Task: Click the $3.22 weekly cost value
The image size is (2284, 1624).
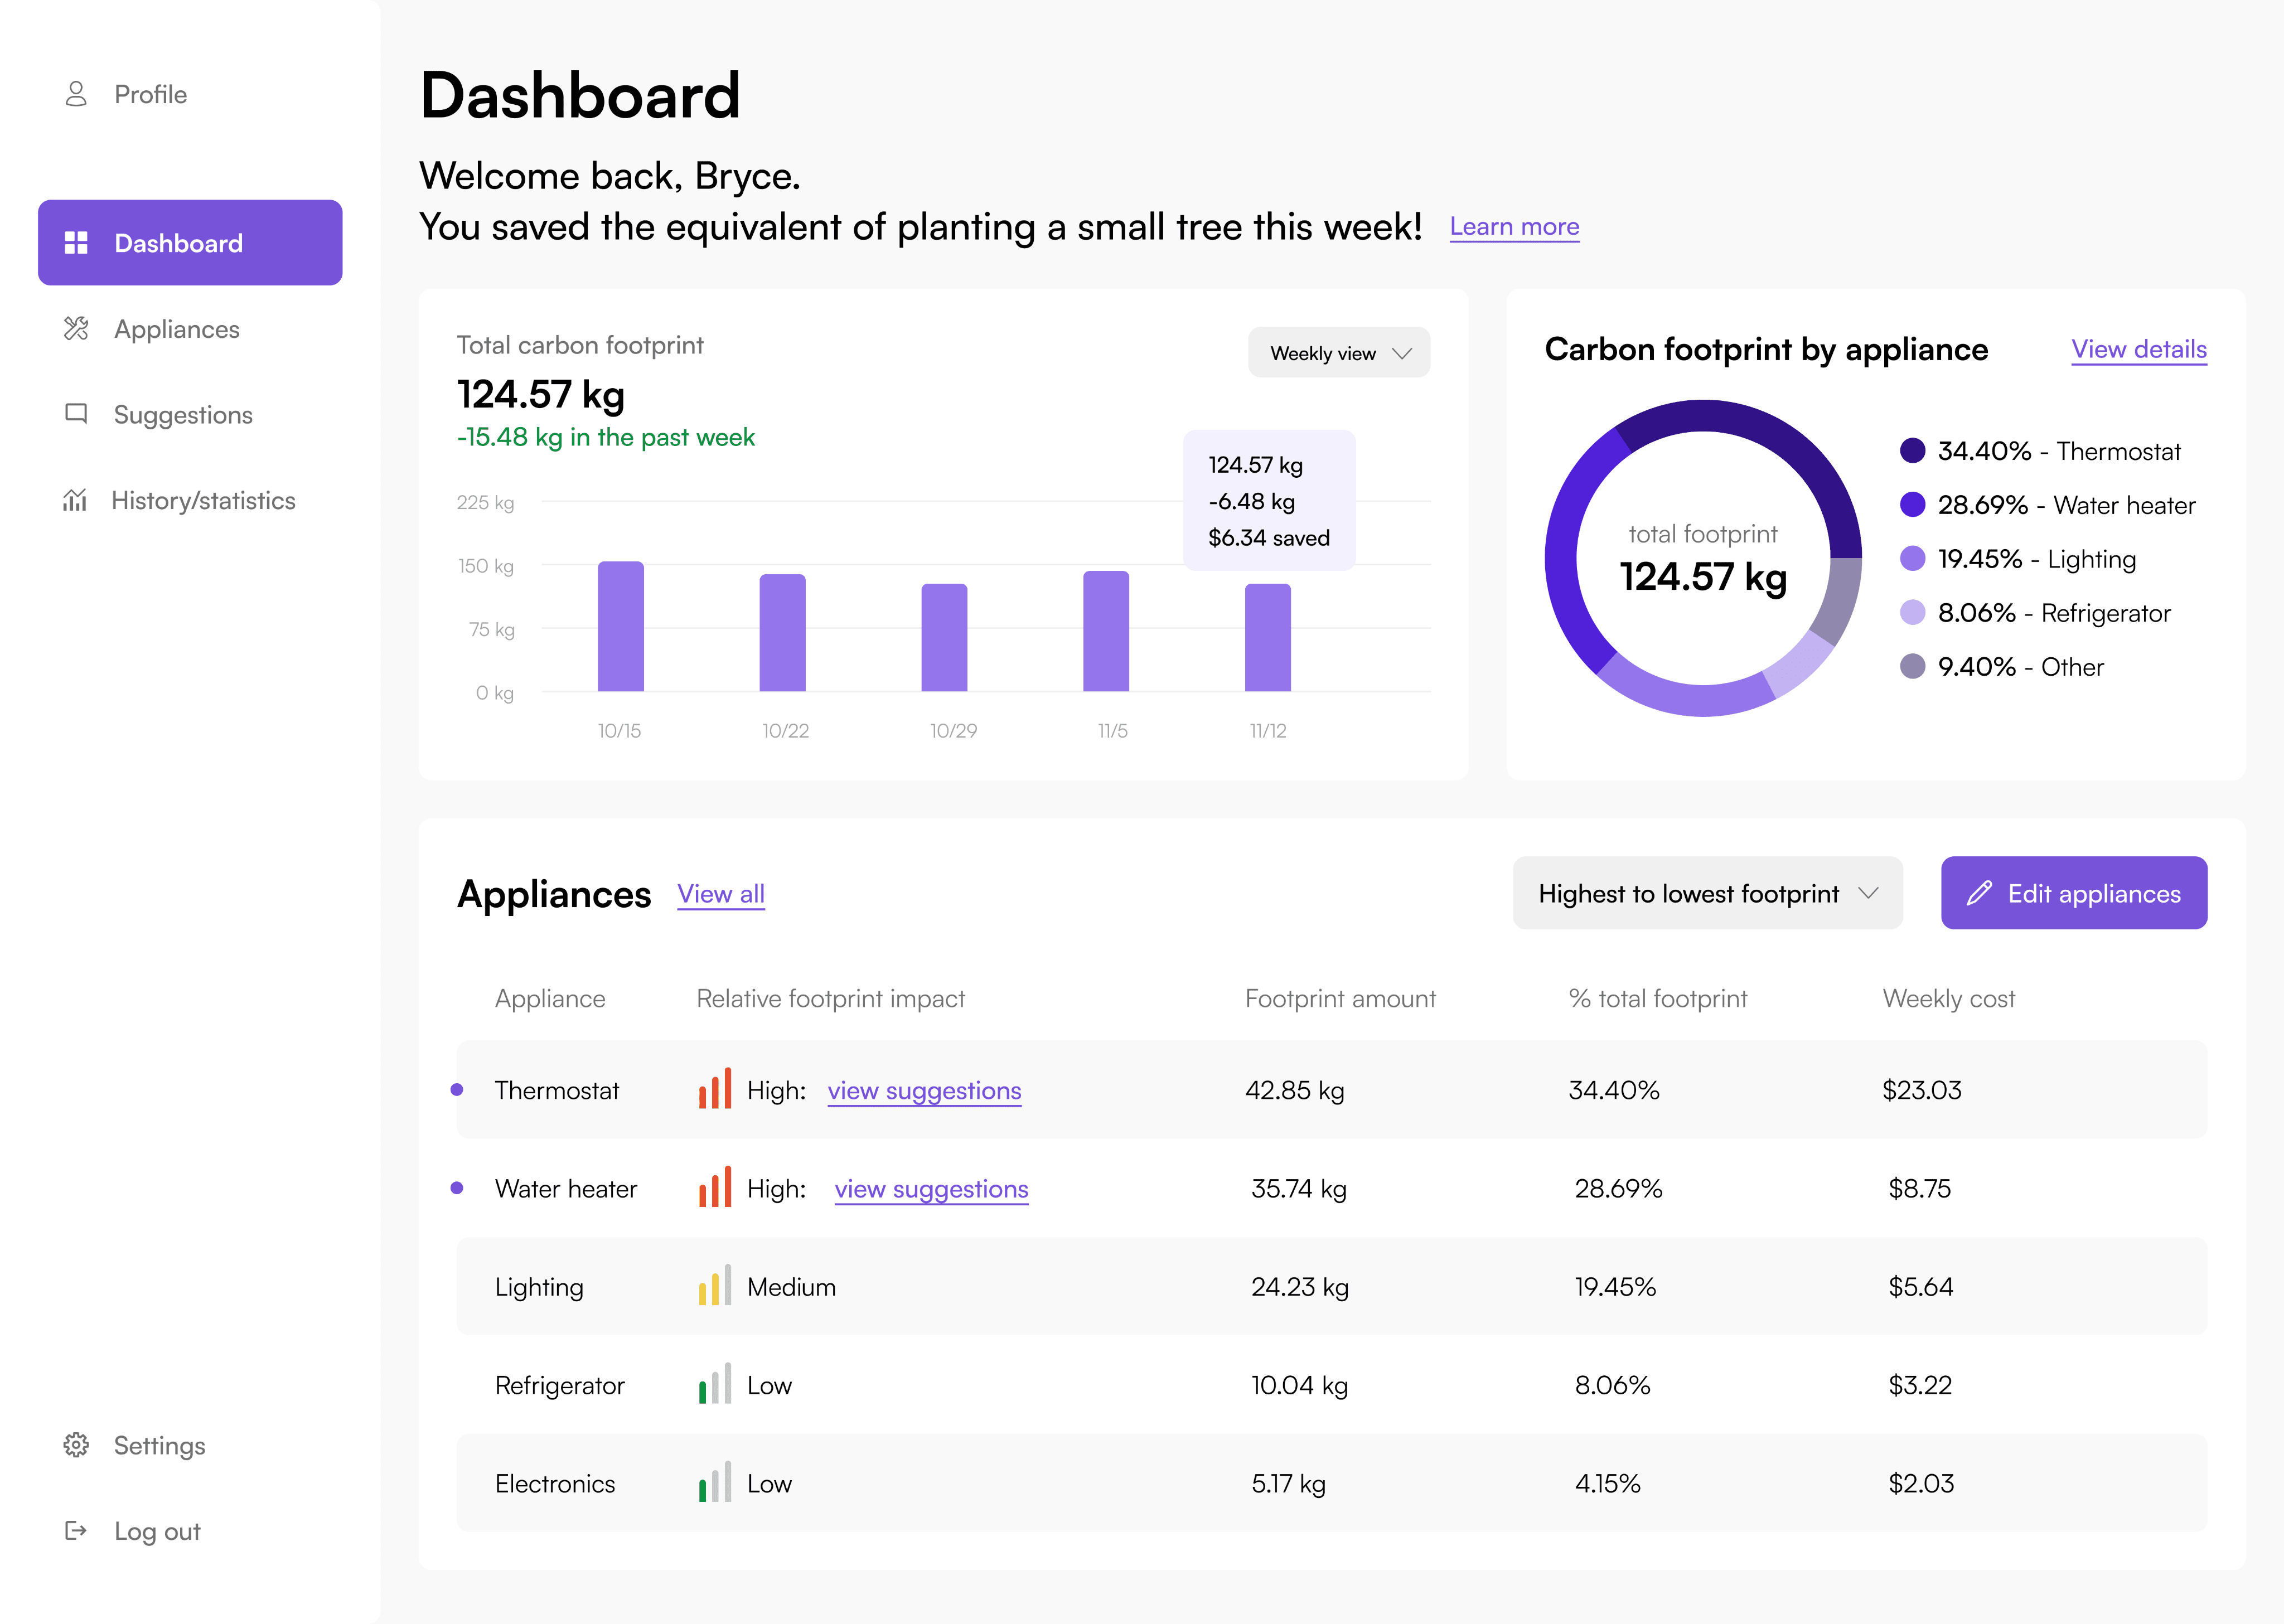Action: point(1920,1385)
